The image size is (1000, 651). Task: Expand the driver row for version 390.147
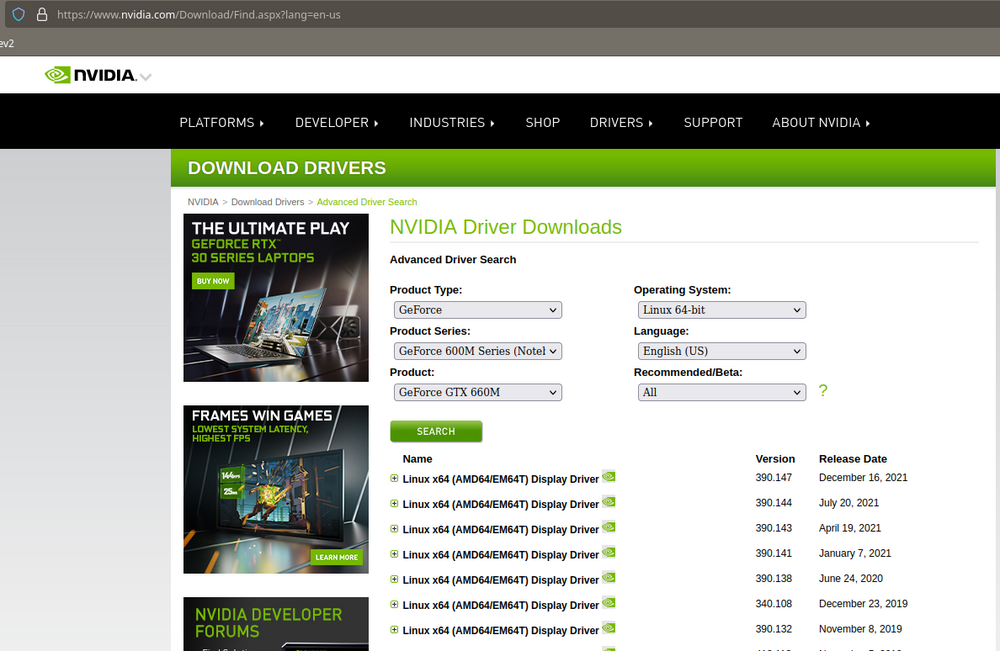(x=394, y=478)
